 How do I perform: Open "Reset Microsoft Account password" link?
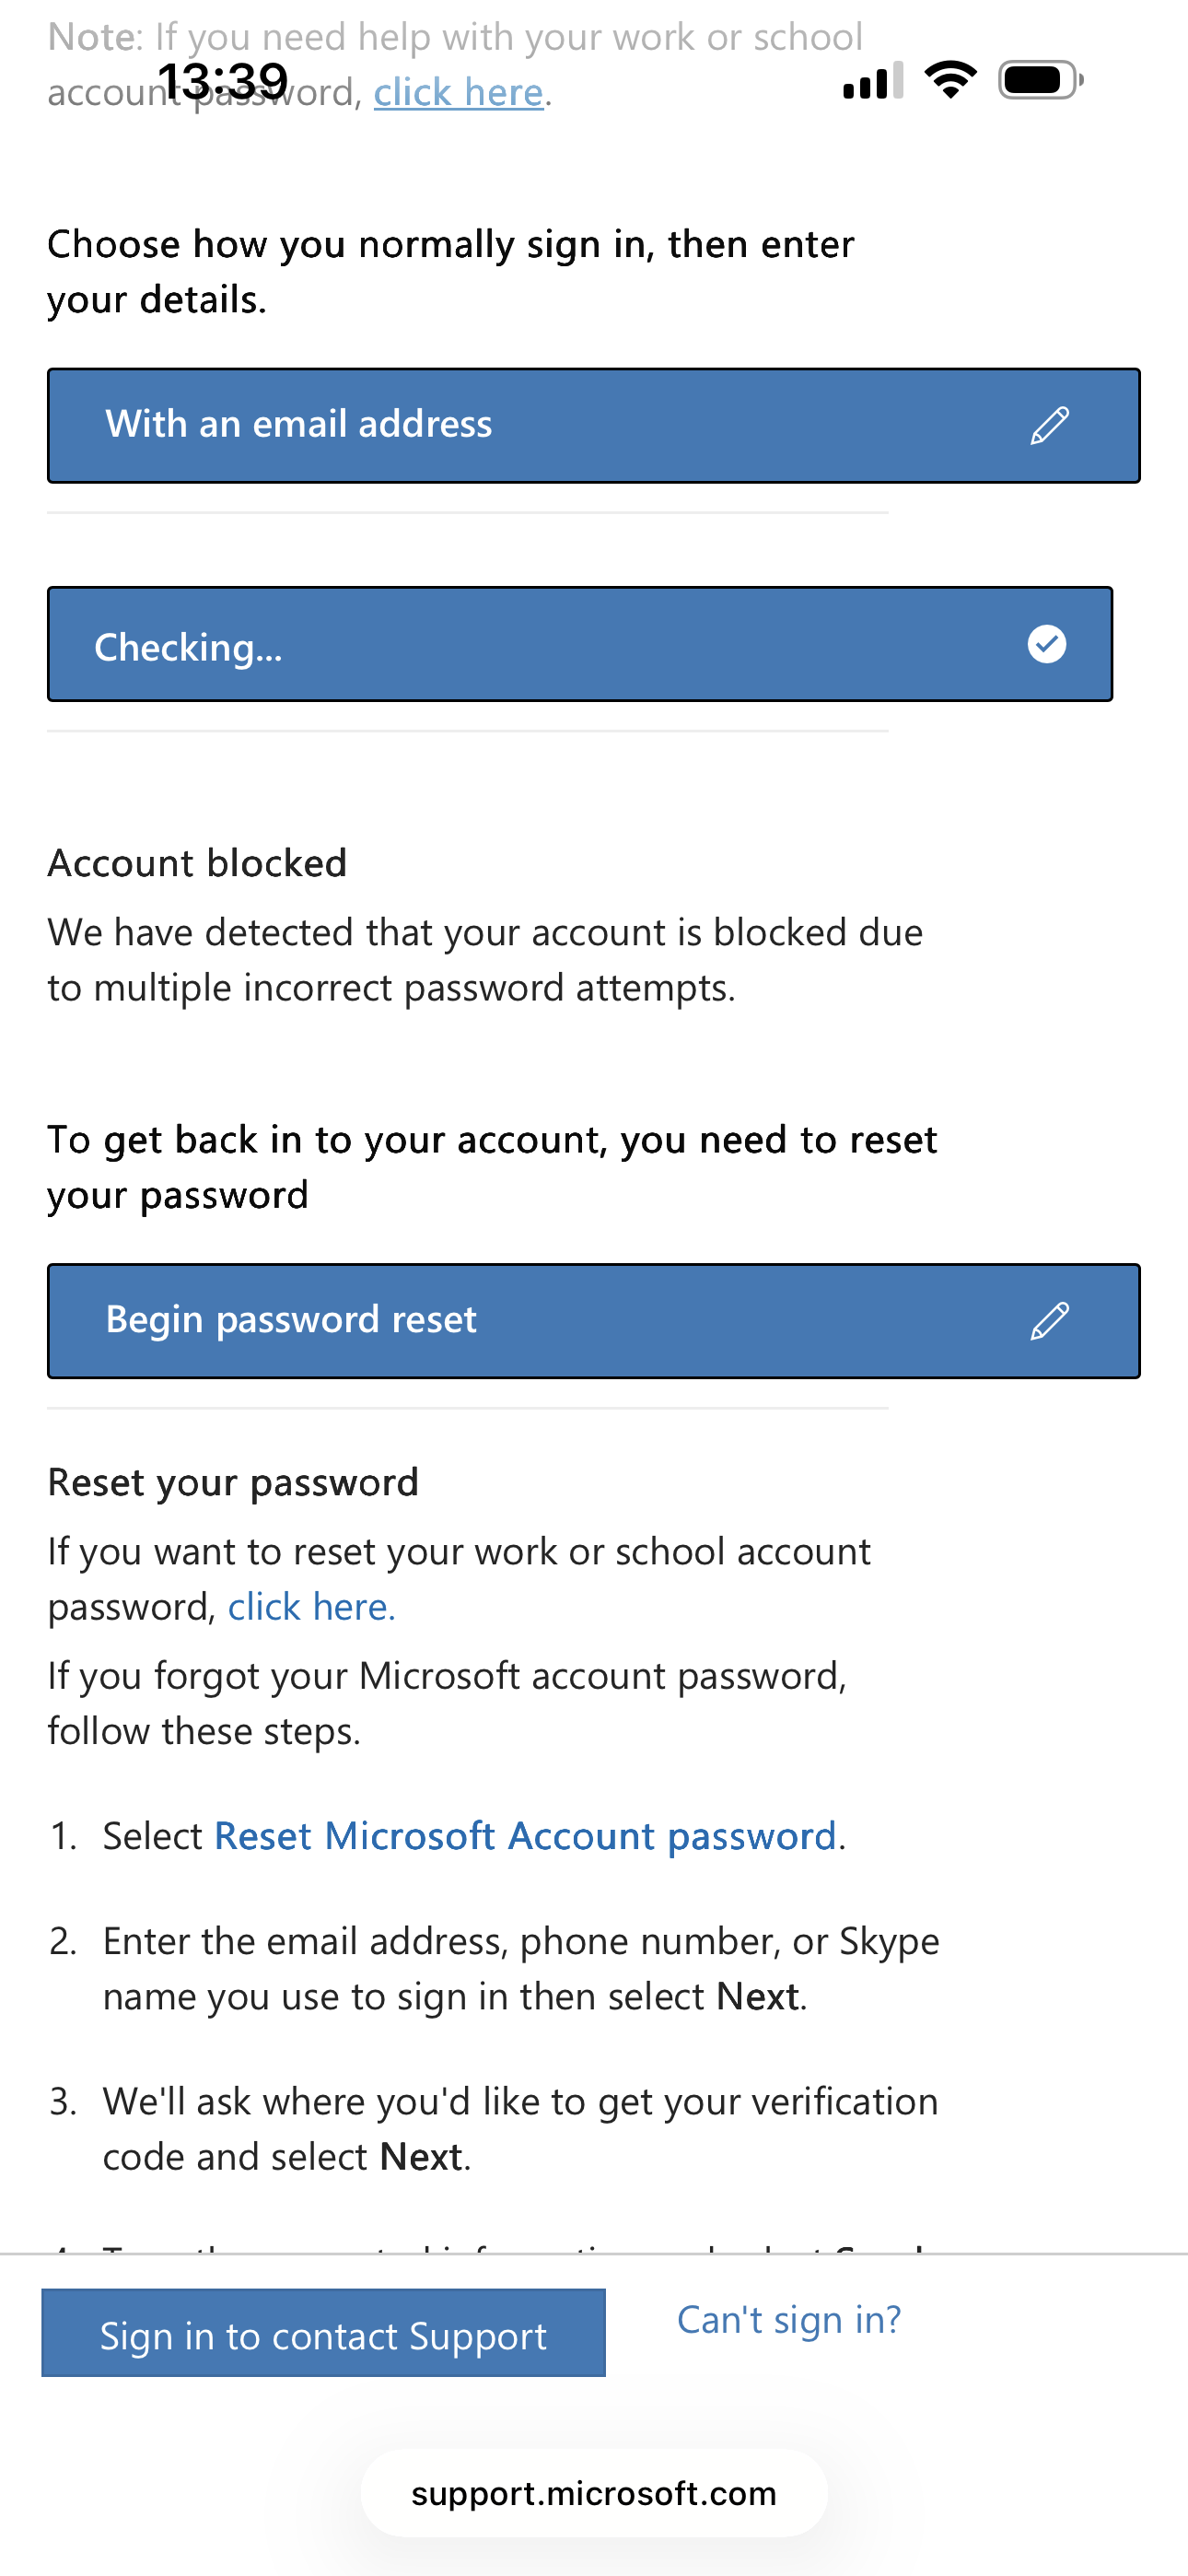click(525, 1836)
